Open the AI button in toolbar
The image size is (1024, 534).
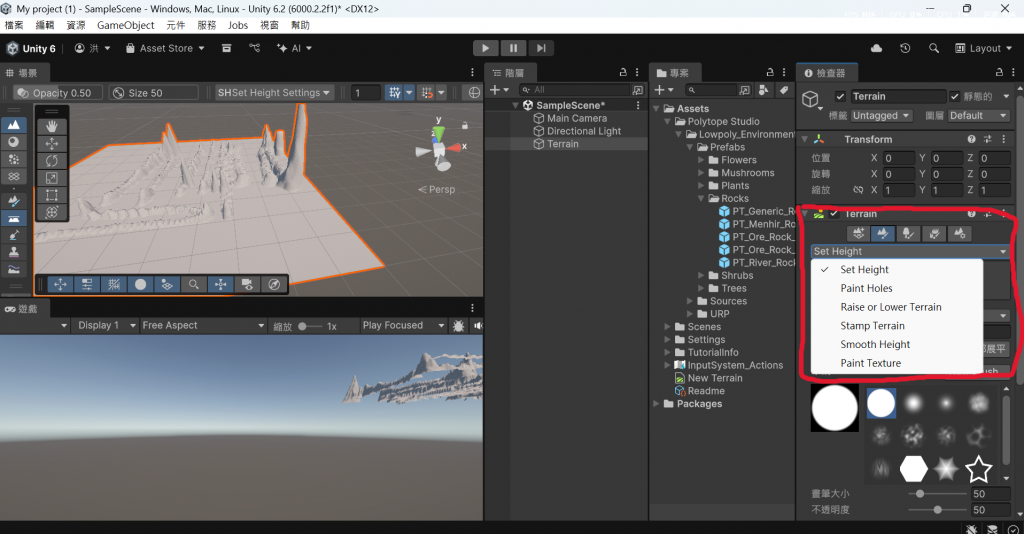[x=294, y=48]
